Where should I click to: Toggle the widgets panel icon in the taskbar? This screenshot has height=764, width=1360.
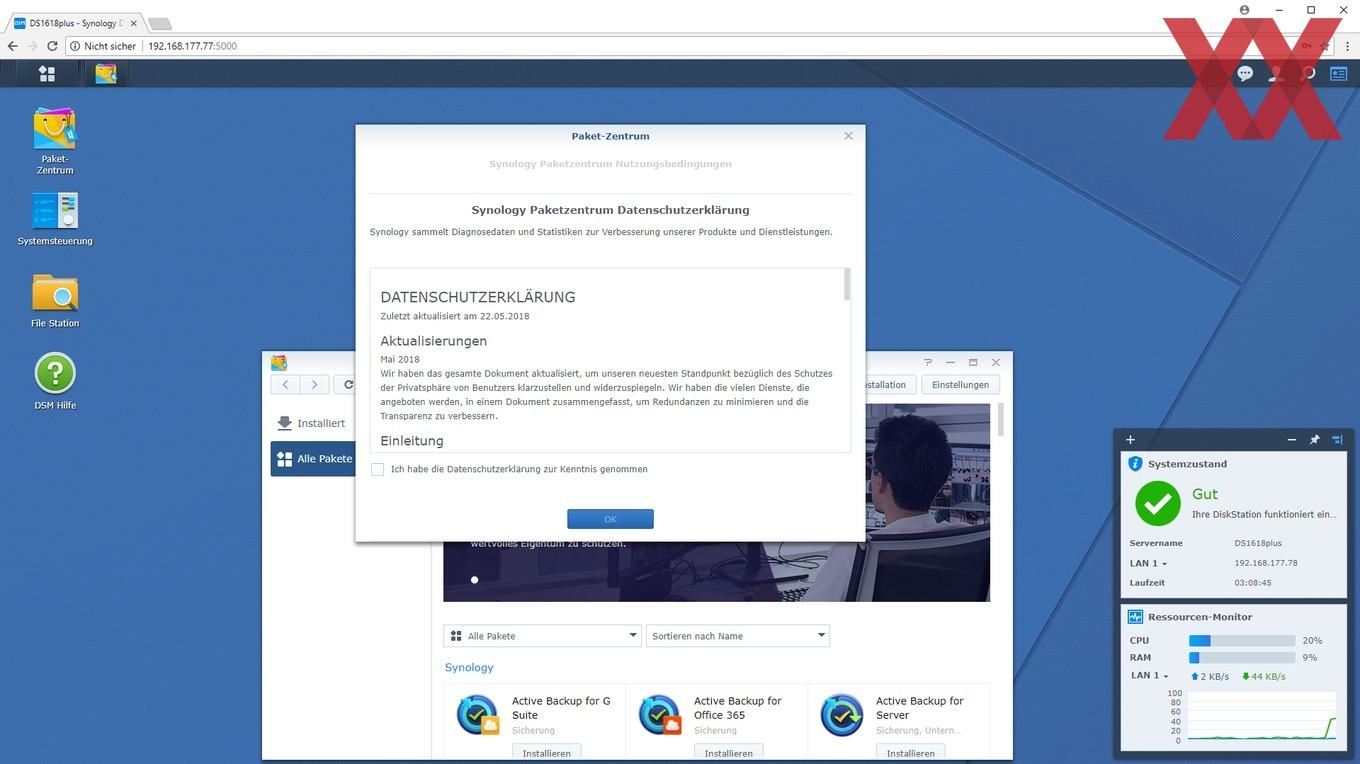click(x=1338, y=73)
